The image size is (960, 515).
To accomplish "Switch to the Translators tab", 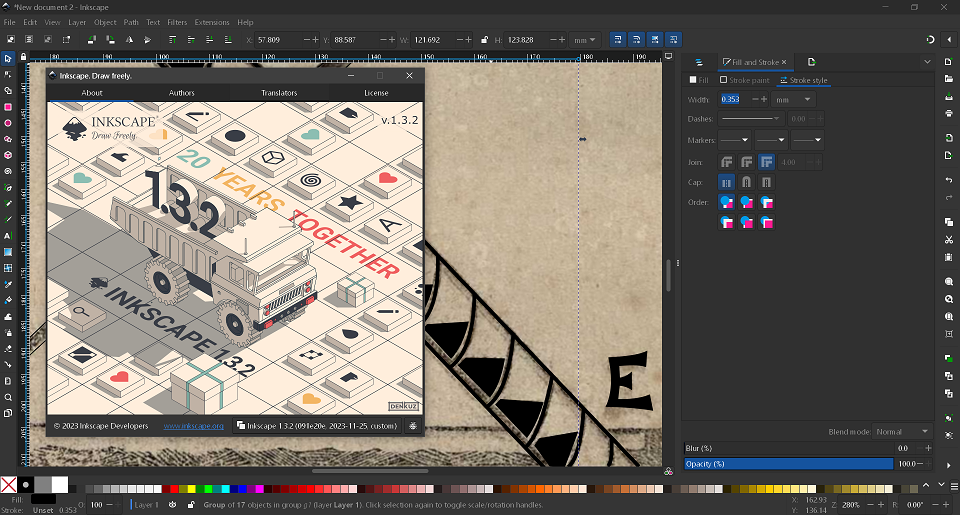I will tap(279, 93).
